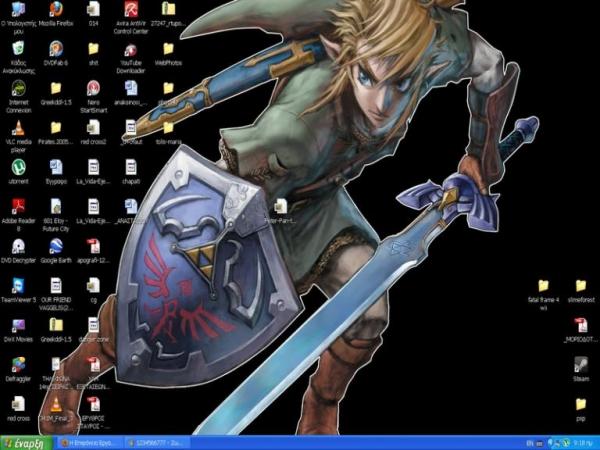The image size is (600, 450).
Task: Select the DVDFab 6 icon
Action: (x=55, y=48)
